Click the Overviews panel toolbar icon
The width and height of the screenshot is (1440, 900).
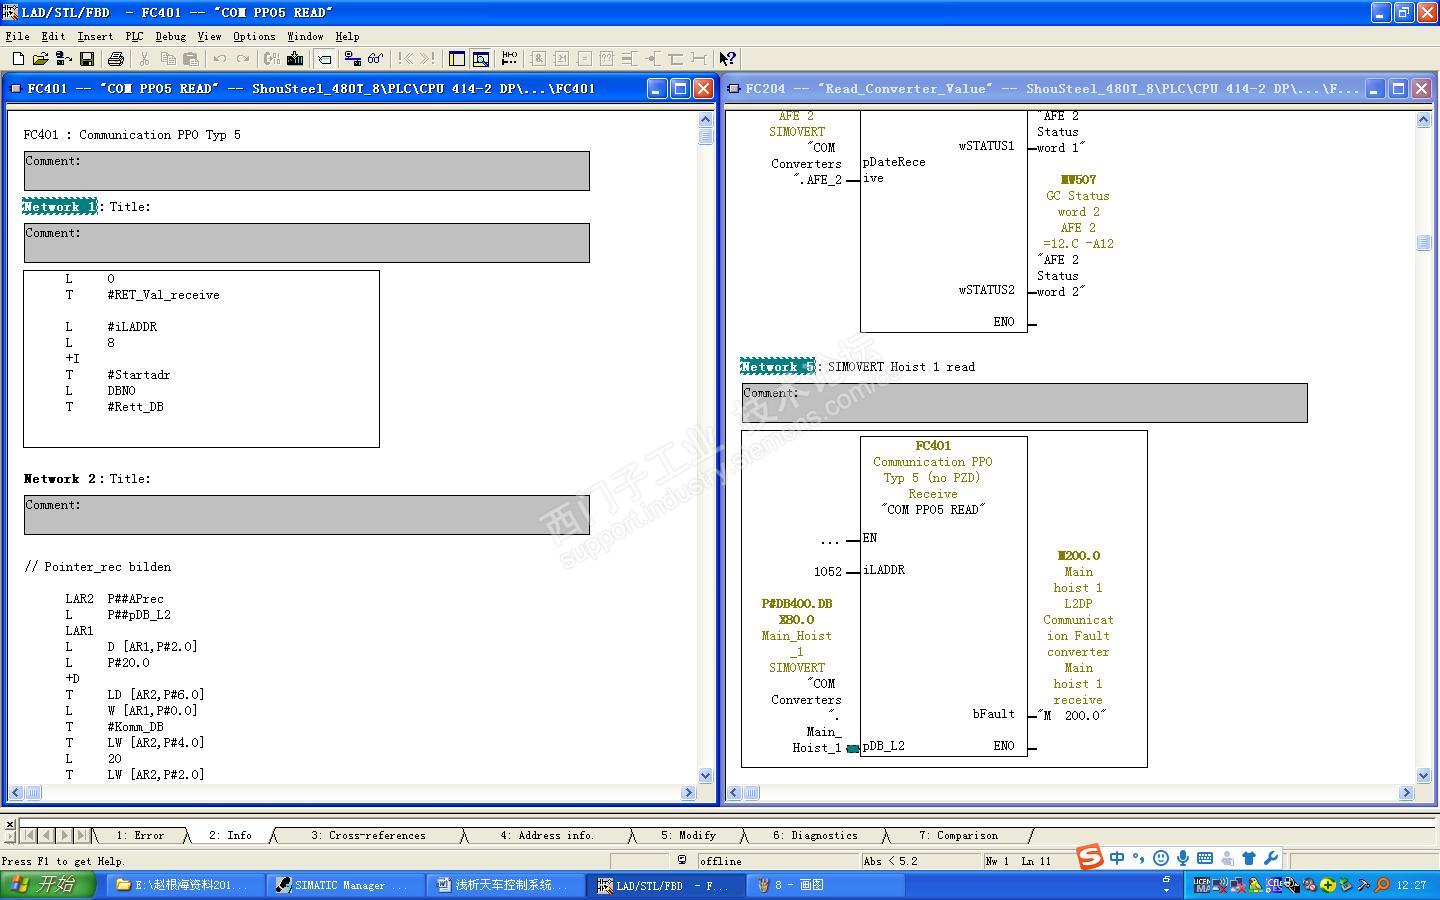457,59
